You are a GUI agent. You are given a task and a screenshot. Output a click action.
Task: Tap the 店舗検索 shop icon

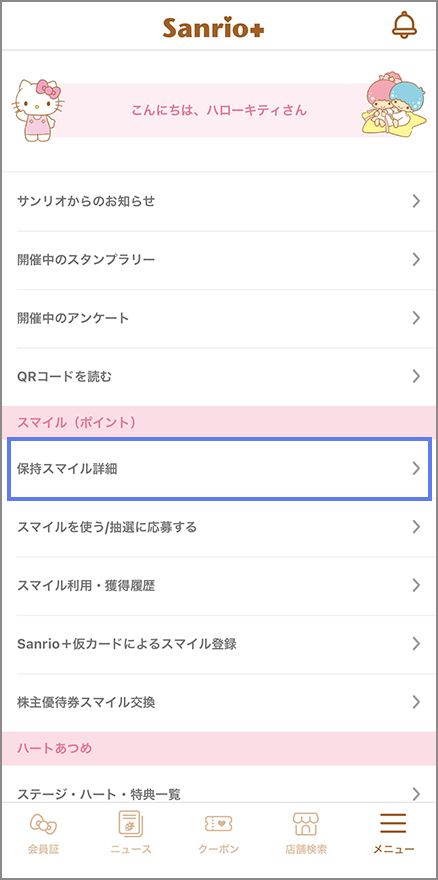pos(306,824)
